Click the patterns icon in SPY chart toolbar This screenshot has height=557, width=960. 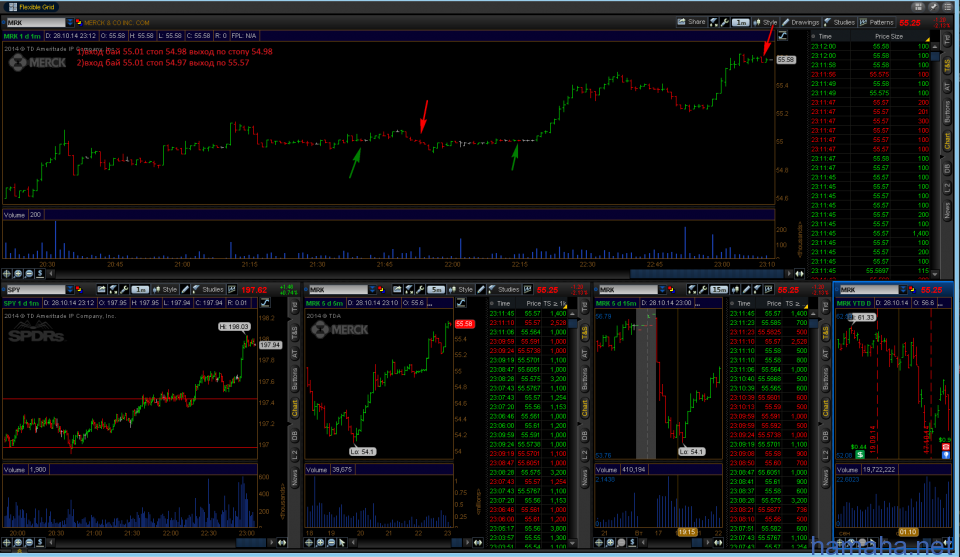232,290
